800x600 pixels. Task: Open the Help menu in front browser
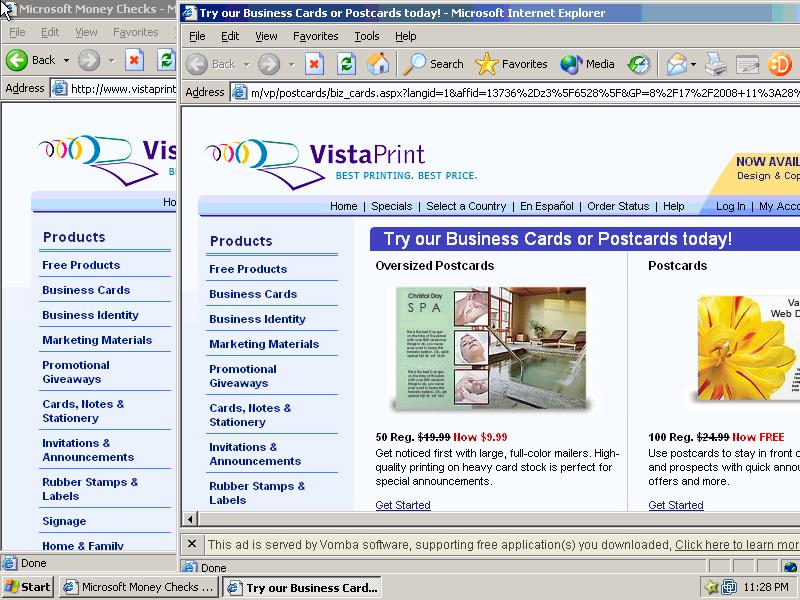pos(406,36)
